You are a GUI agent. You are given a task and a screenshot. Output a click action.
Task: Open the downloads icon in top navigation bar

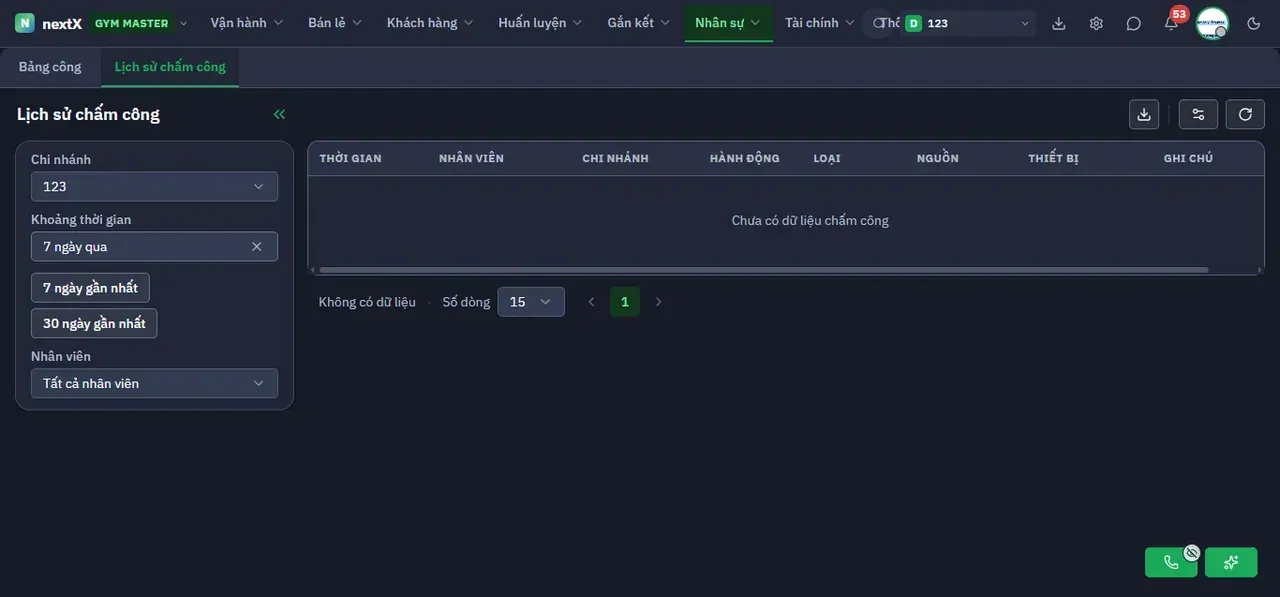1059,23
